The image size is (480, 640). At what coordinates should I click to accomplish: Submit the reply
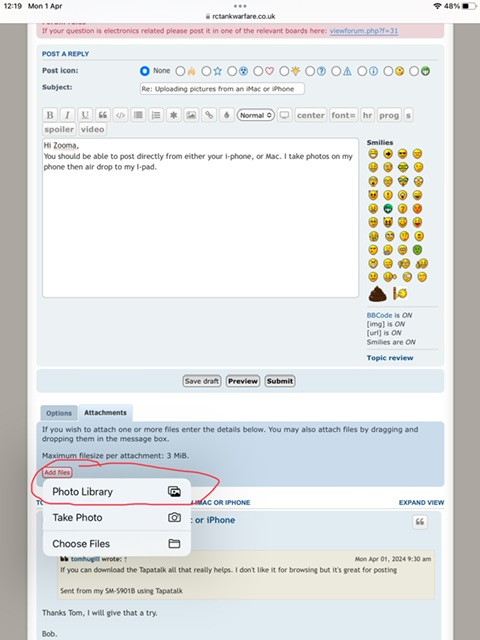(280, 381)
